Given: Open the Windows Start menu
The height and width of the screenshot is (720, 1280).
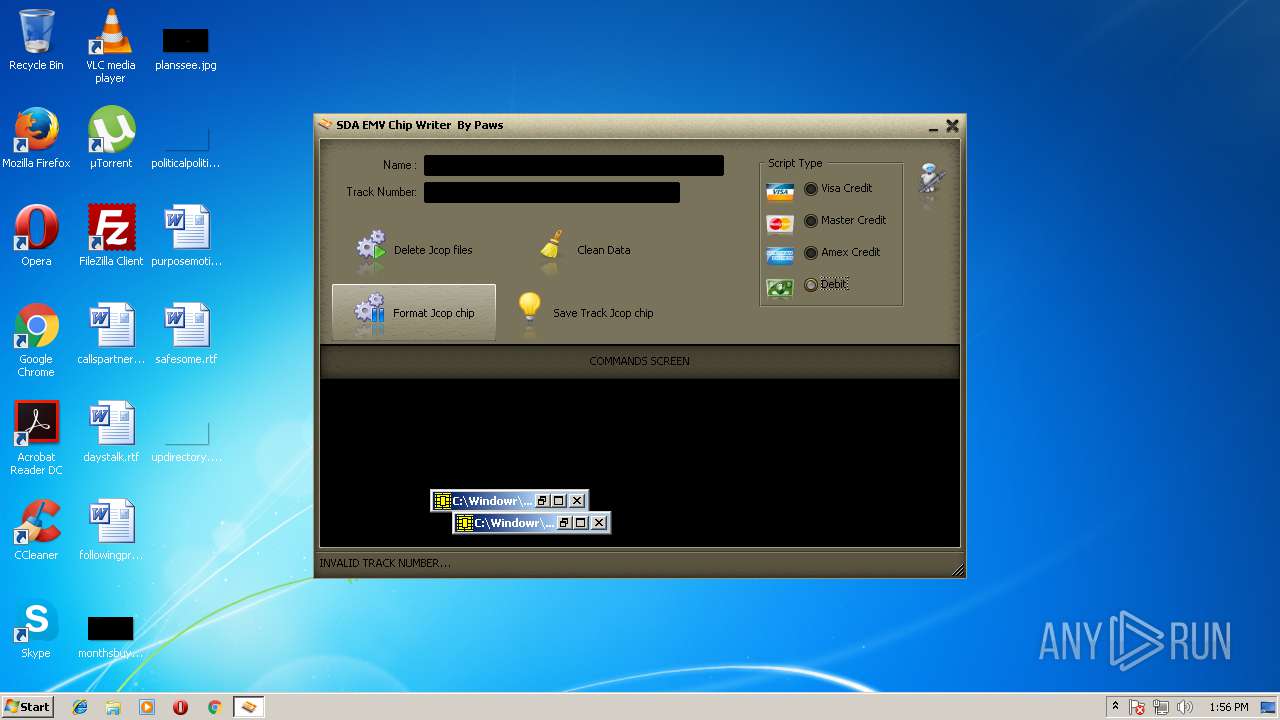Looking at the screenshot, I should 28,707.
